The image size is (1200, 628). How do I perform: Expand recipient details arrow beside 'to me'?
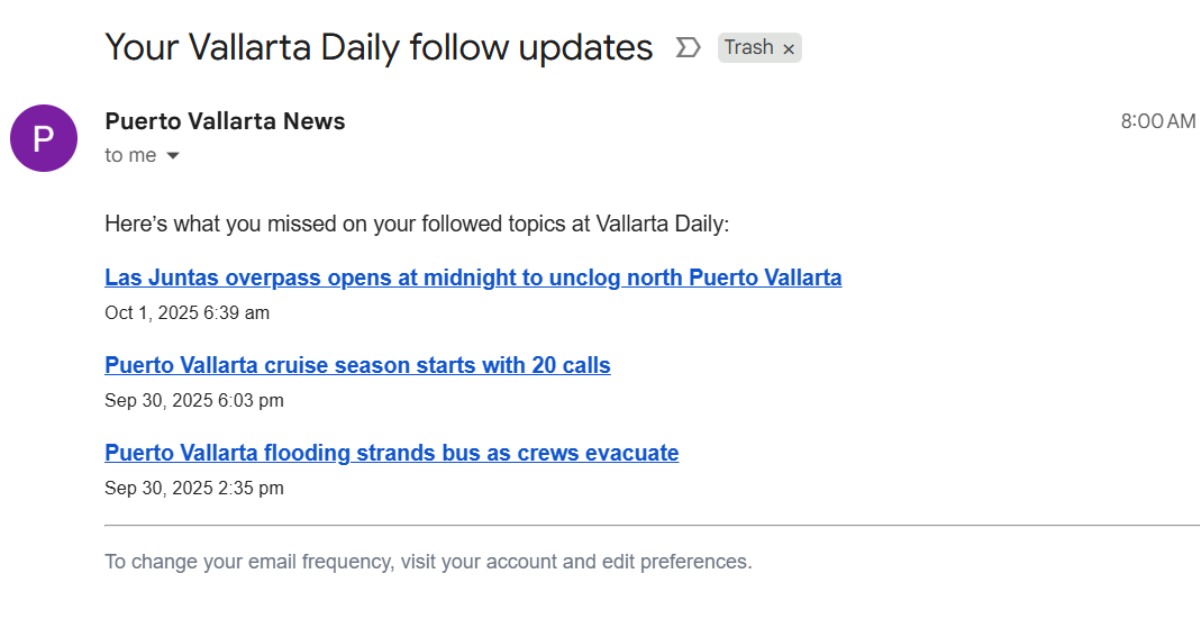coord(172,156)
